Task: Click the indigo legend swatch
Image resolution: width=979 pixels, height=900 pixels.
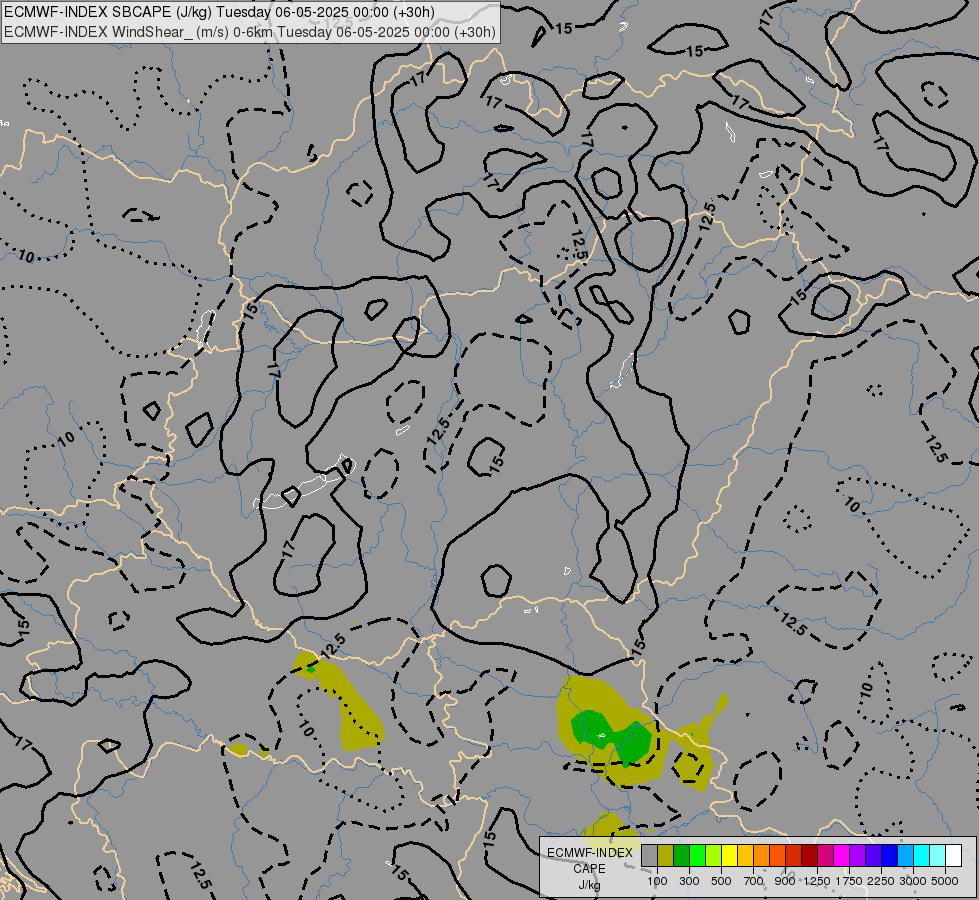Action: (873, 855)
